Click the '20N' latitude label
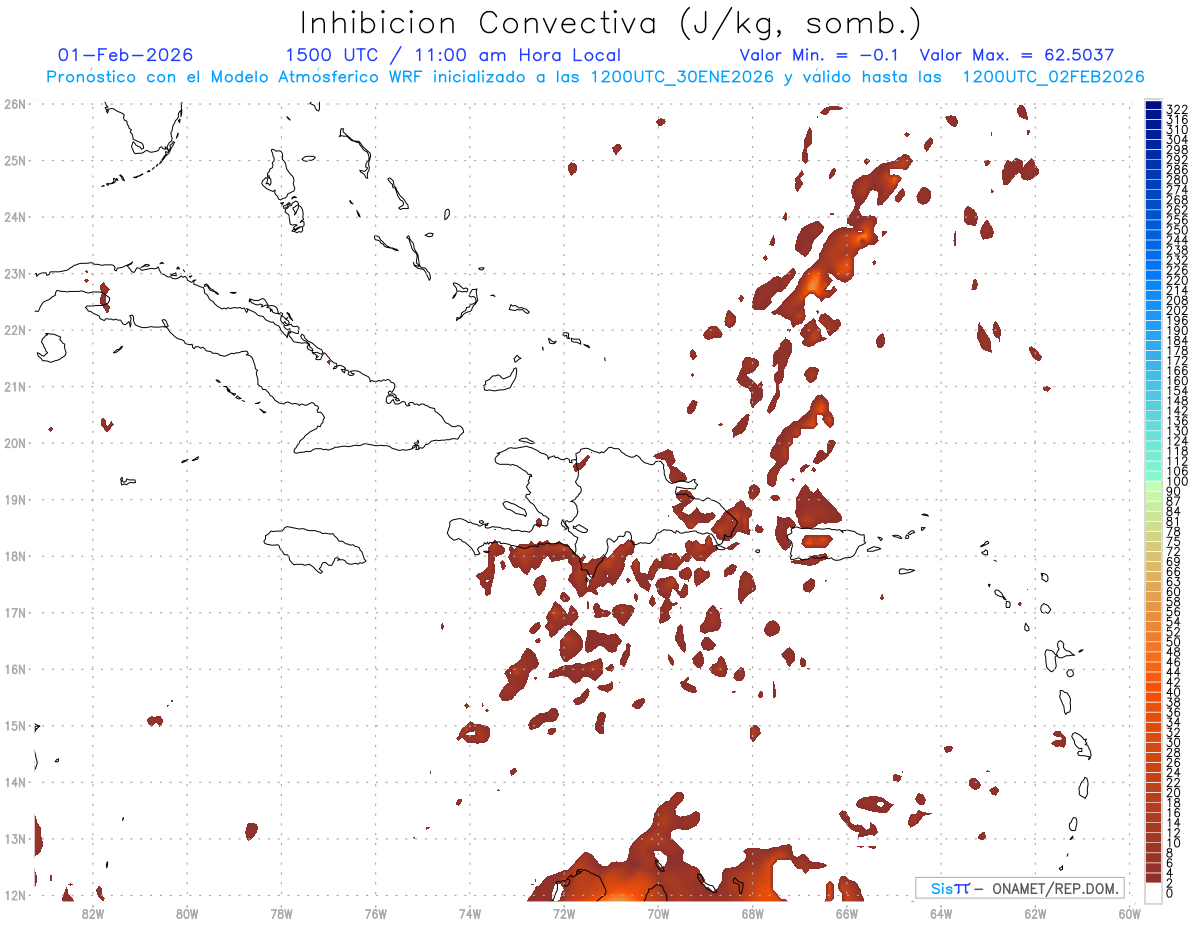Screen dimensions: 1200x927 15,442
